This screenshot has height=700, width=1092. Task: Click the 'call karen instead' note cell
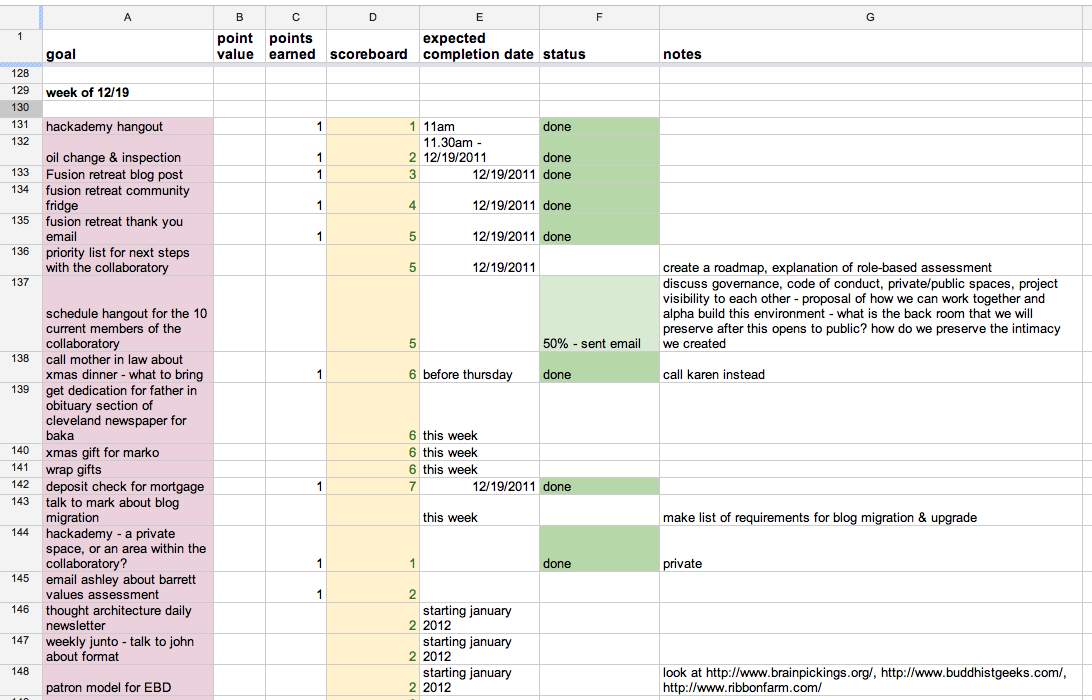[870, 374]
